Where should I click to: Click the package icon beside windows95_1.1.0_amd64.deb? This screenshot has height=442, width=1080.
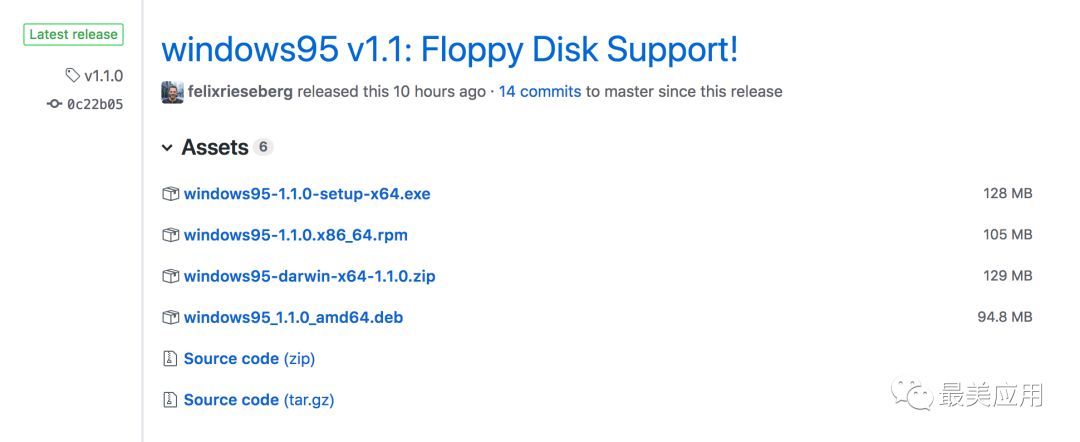pos(171,318)
